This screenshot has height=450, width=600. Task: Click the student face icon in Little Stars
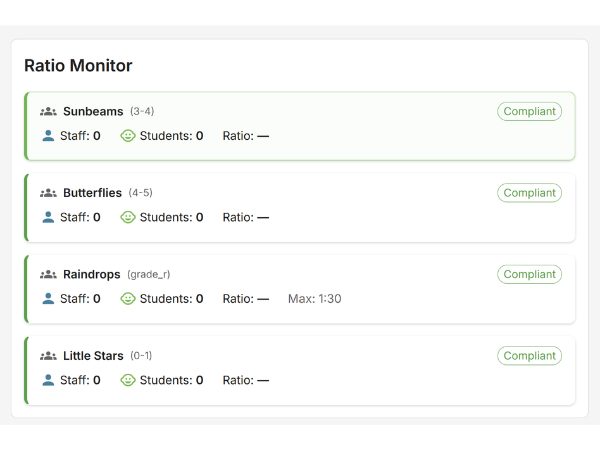coord(128,380)
